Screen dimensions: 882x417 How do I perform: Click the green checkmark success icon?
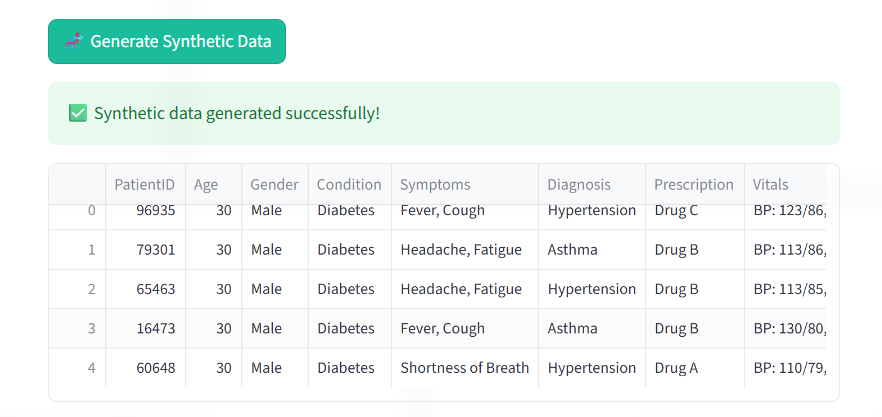(78, 113)
